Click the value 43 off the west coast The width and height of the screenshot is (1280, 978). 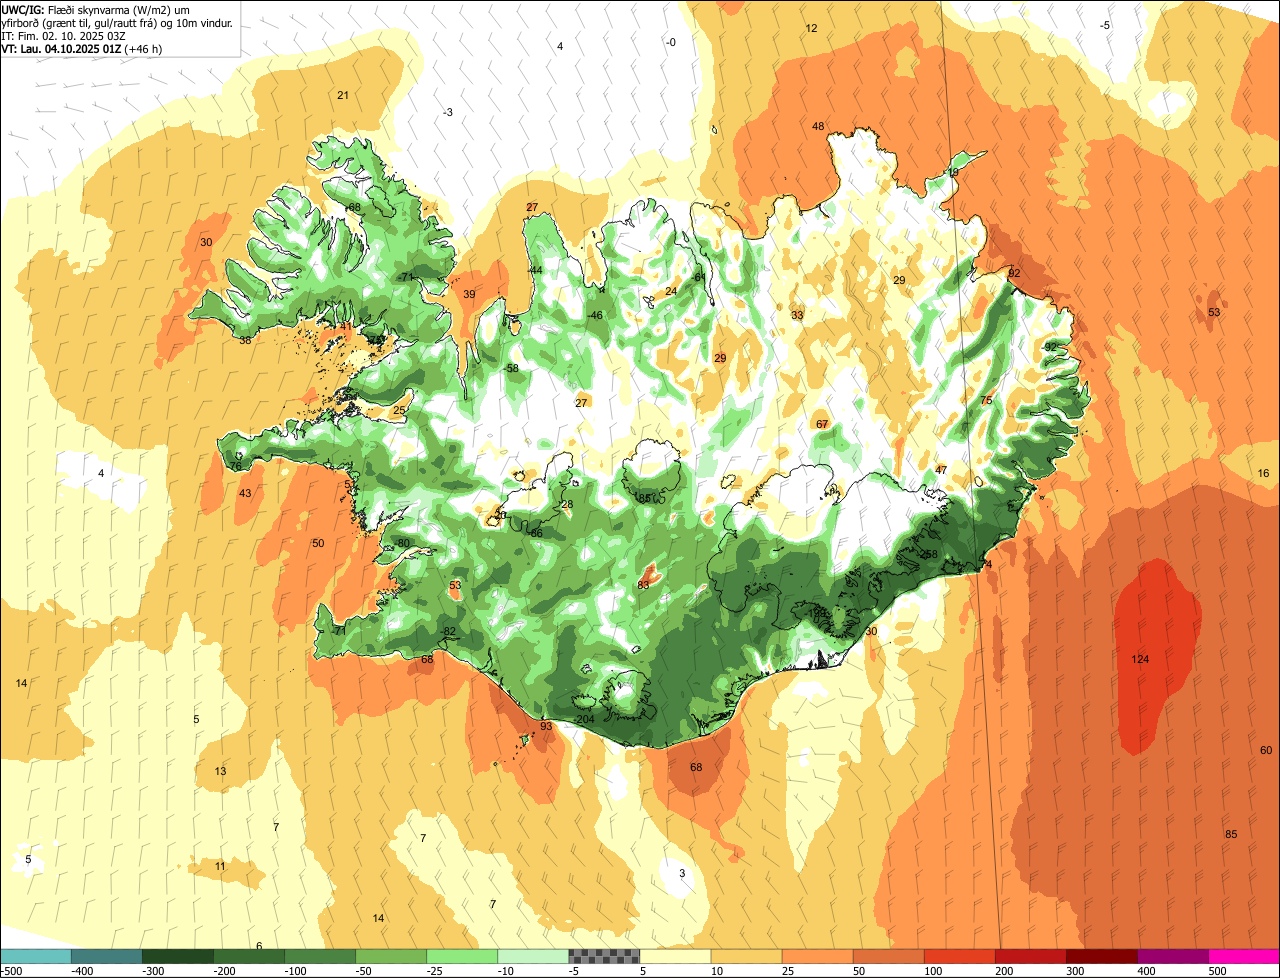[245, 493]
